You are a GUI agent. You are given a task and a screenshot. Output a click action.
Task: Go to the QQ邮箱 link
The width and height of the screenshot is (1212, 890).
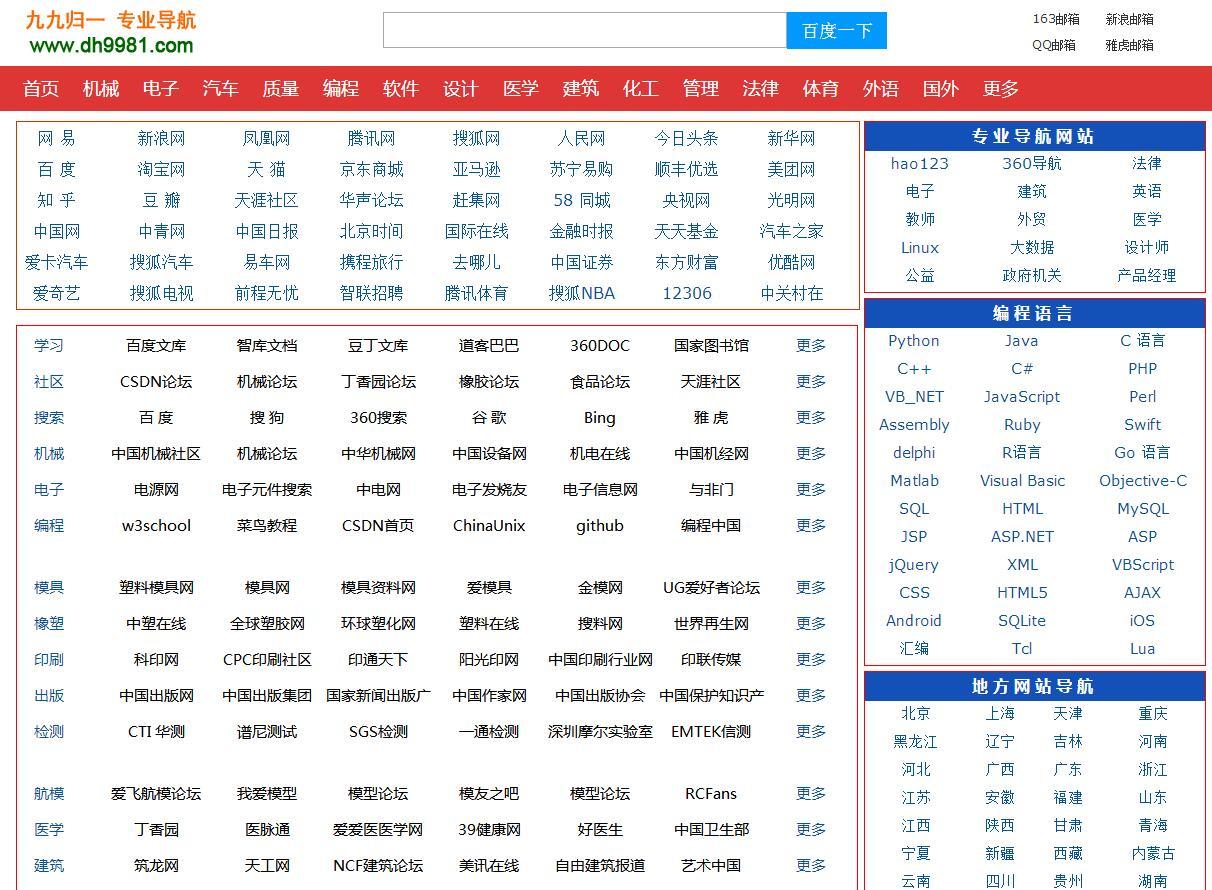(x=1054, y=45)
